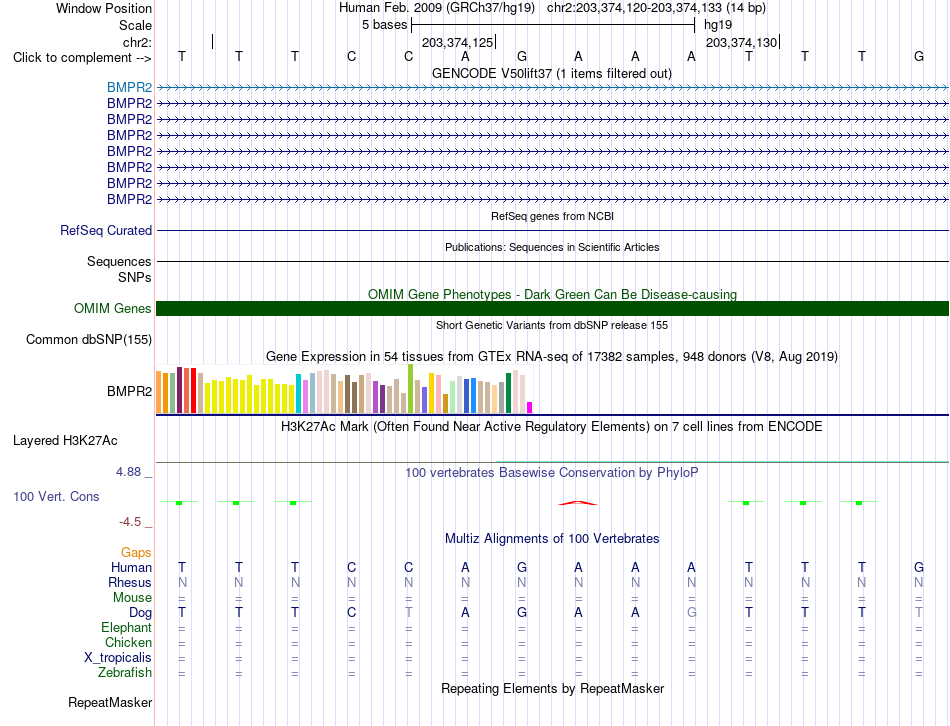Open the Common dbSNP(155) track label

(88, 339)
